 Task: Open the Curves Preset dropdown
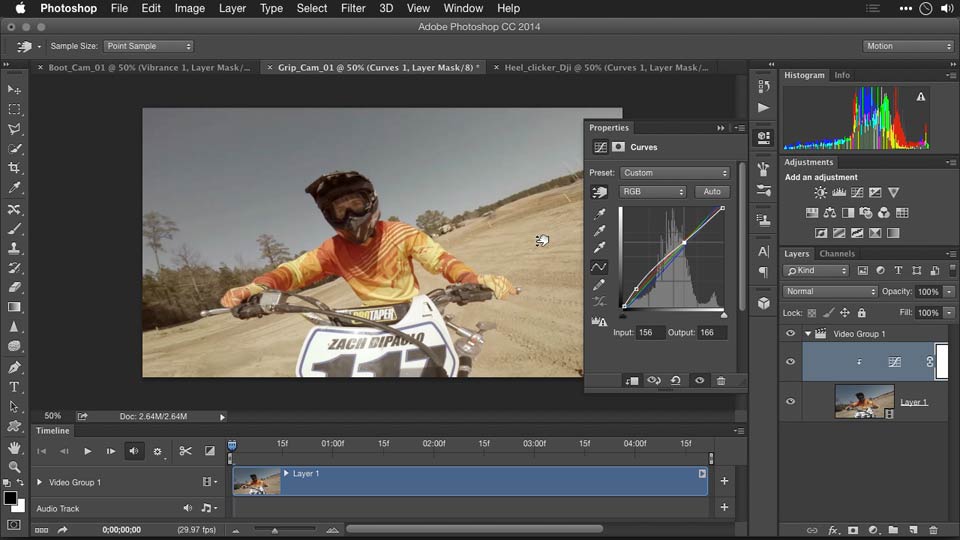click(675, 173)
